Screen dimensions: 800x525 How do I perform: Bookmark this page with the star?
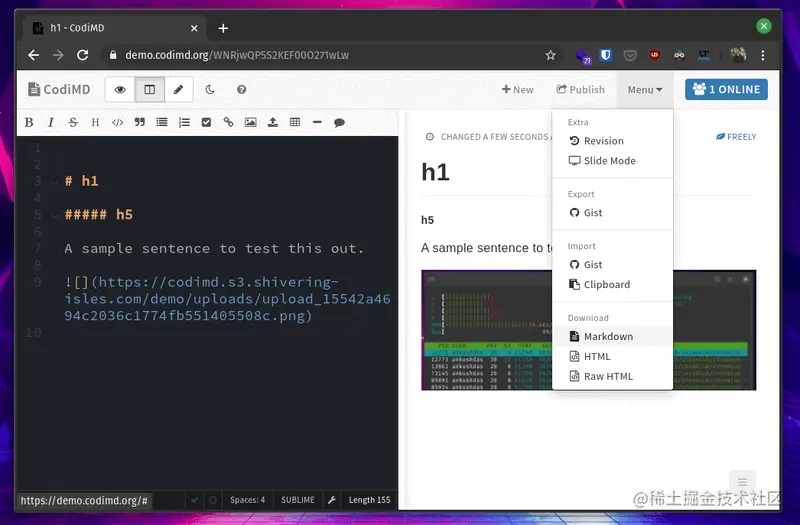[x=550, y=55]
